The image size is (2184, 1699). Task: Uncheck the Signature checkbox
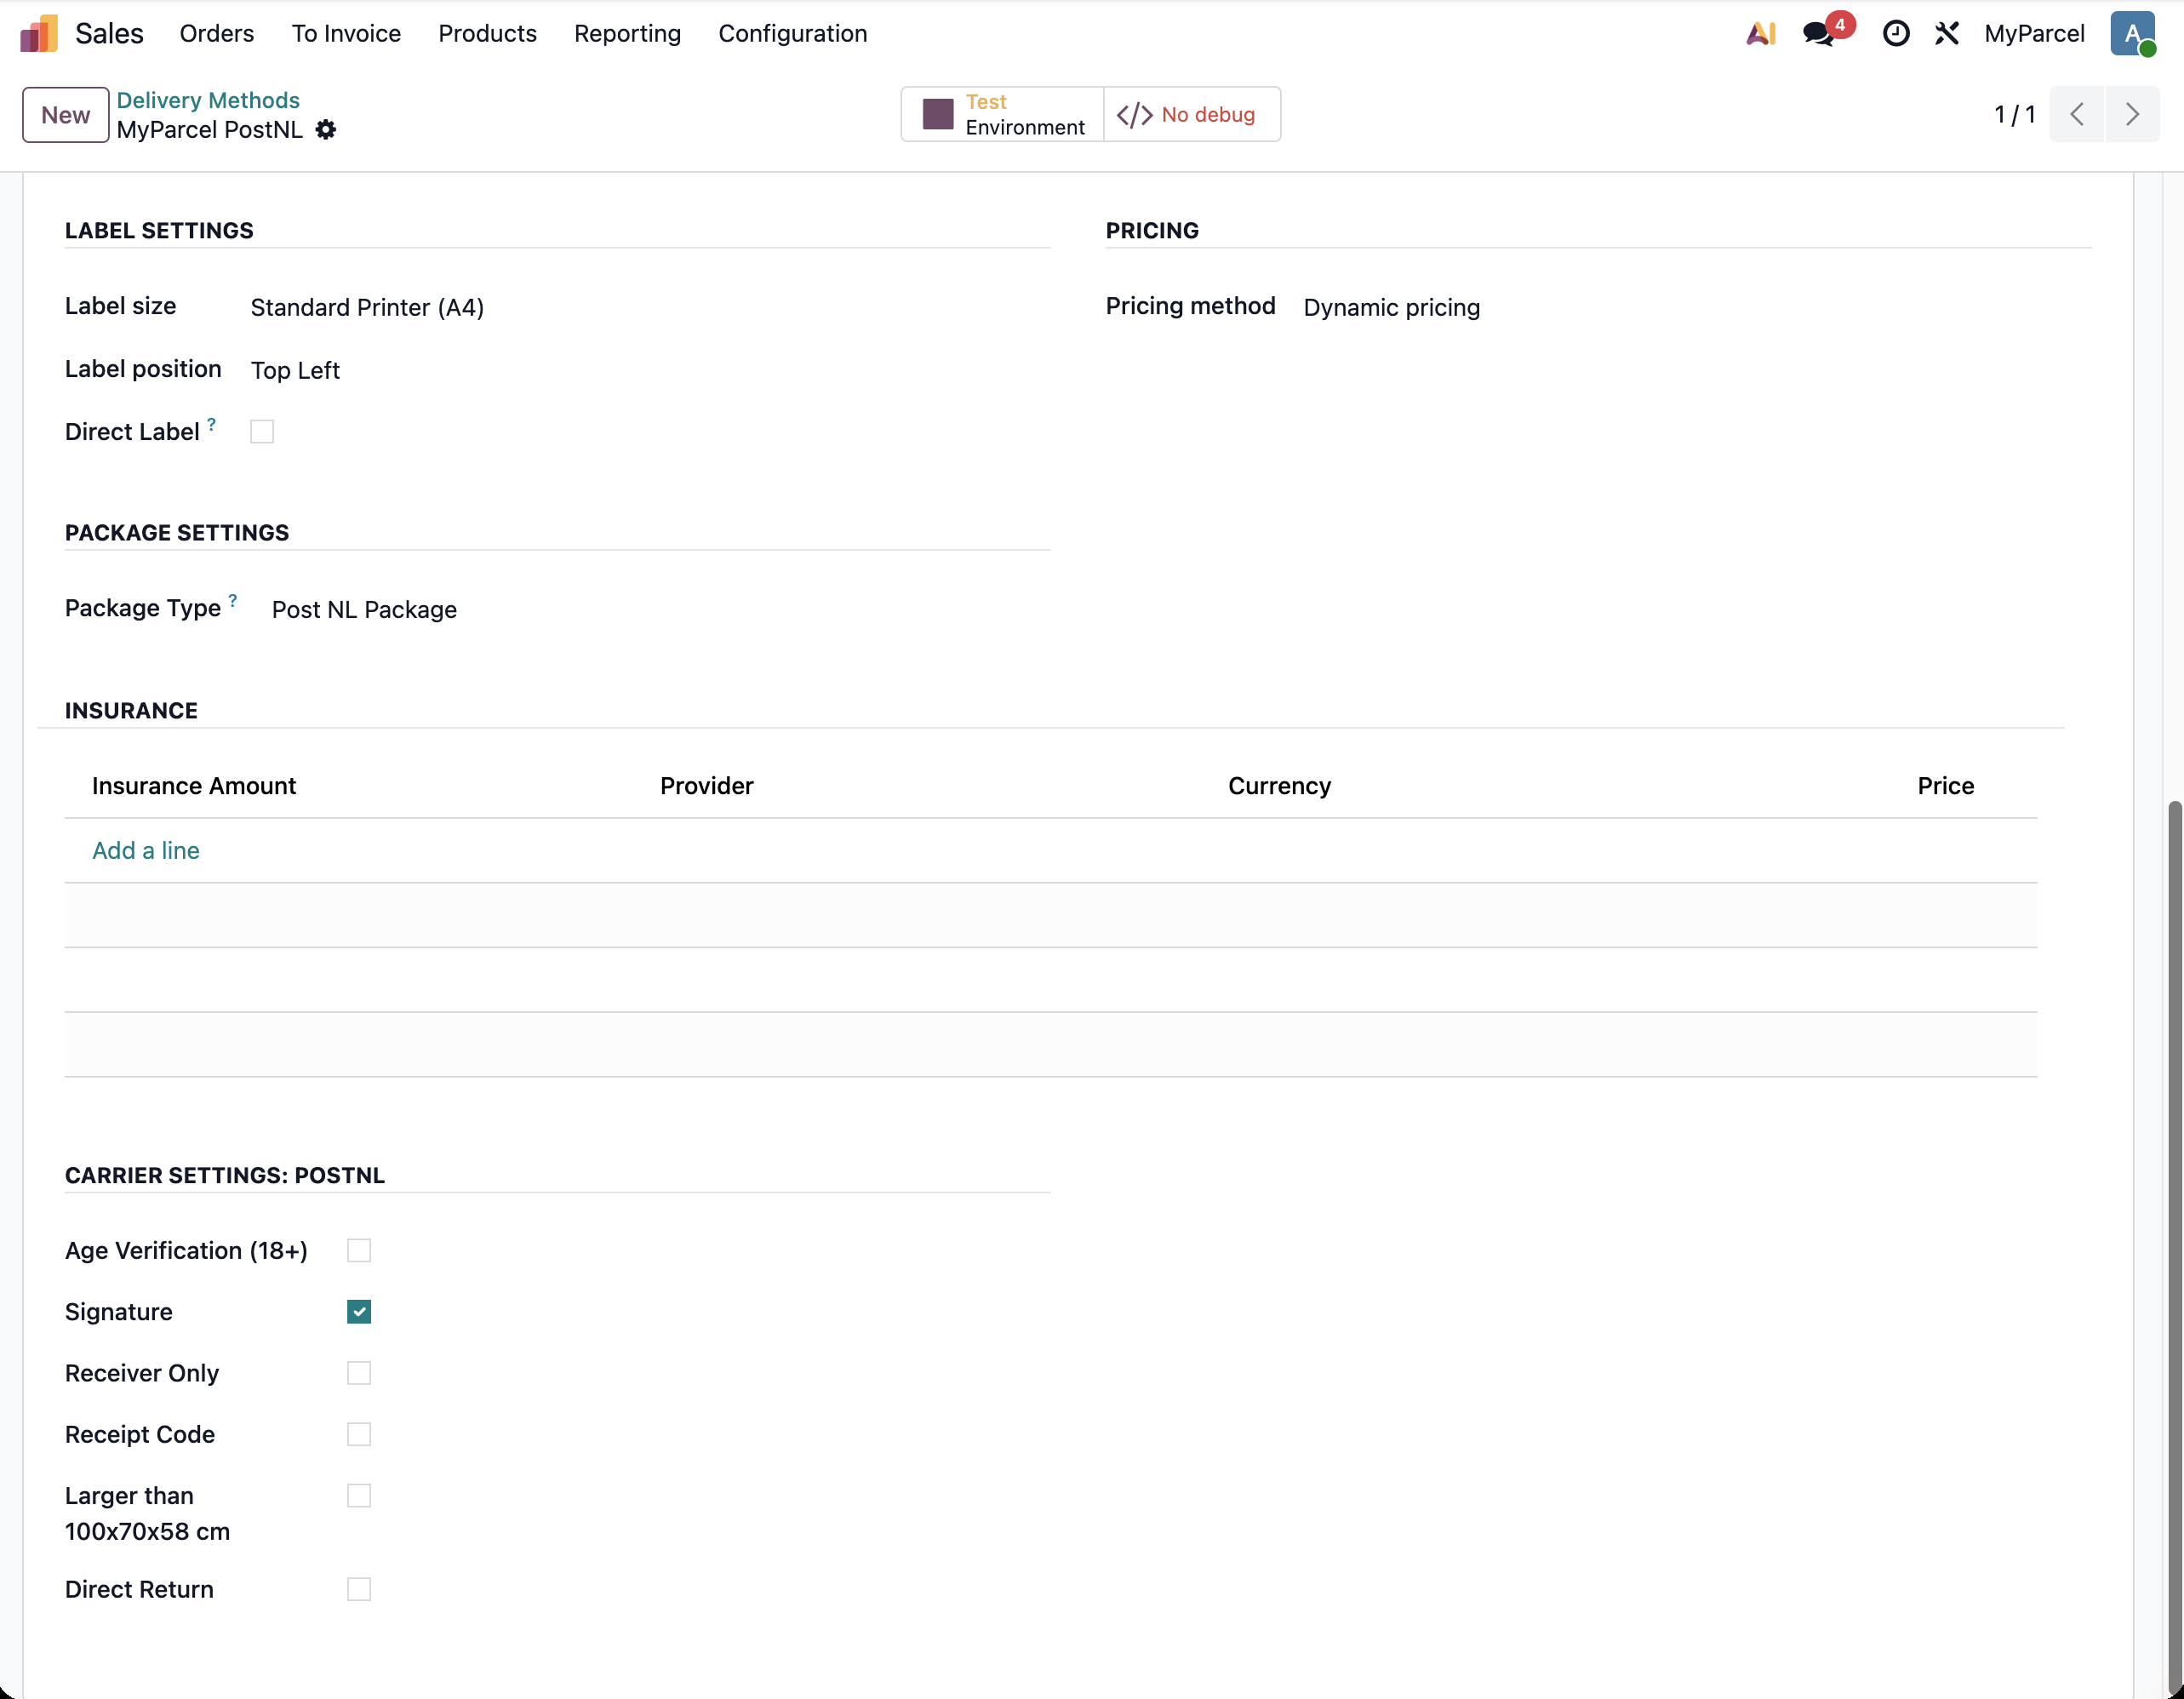[359, 1312]
